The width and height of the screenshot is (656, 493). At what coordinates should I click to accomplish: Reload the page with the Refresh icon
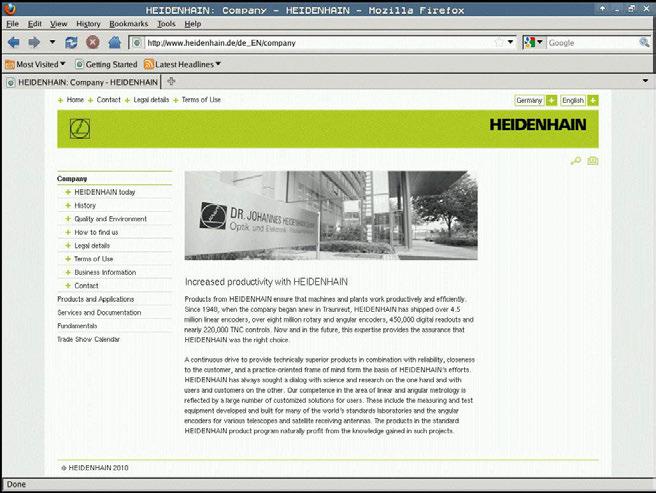click(71, 42)
